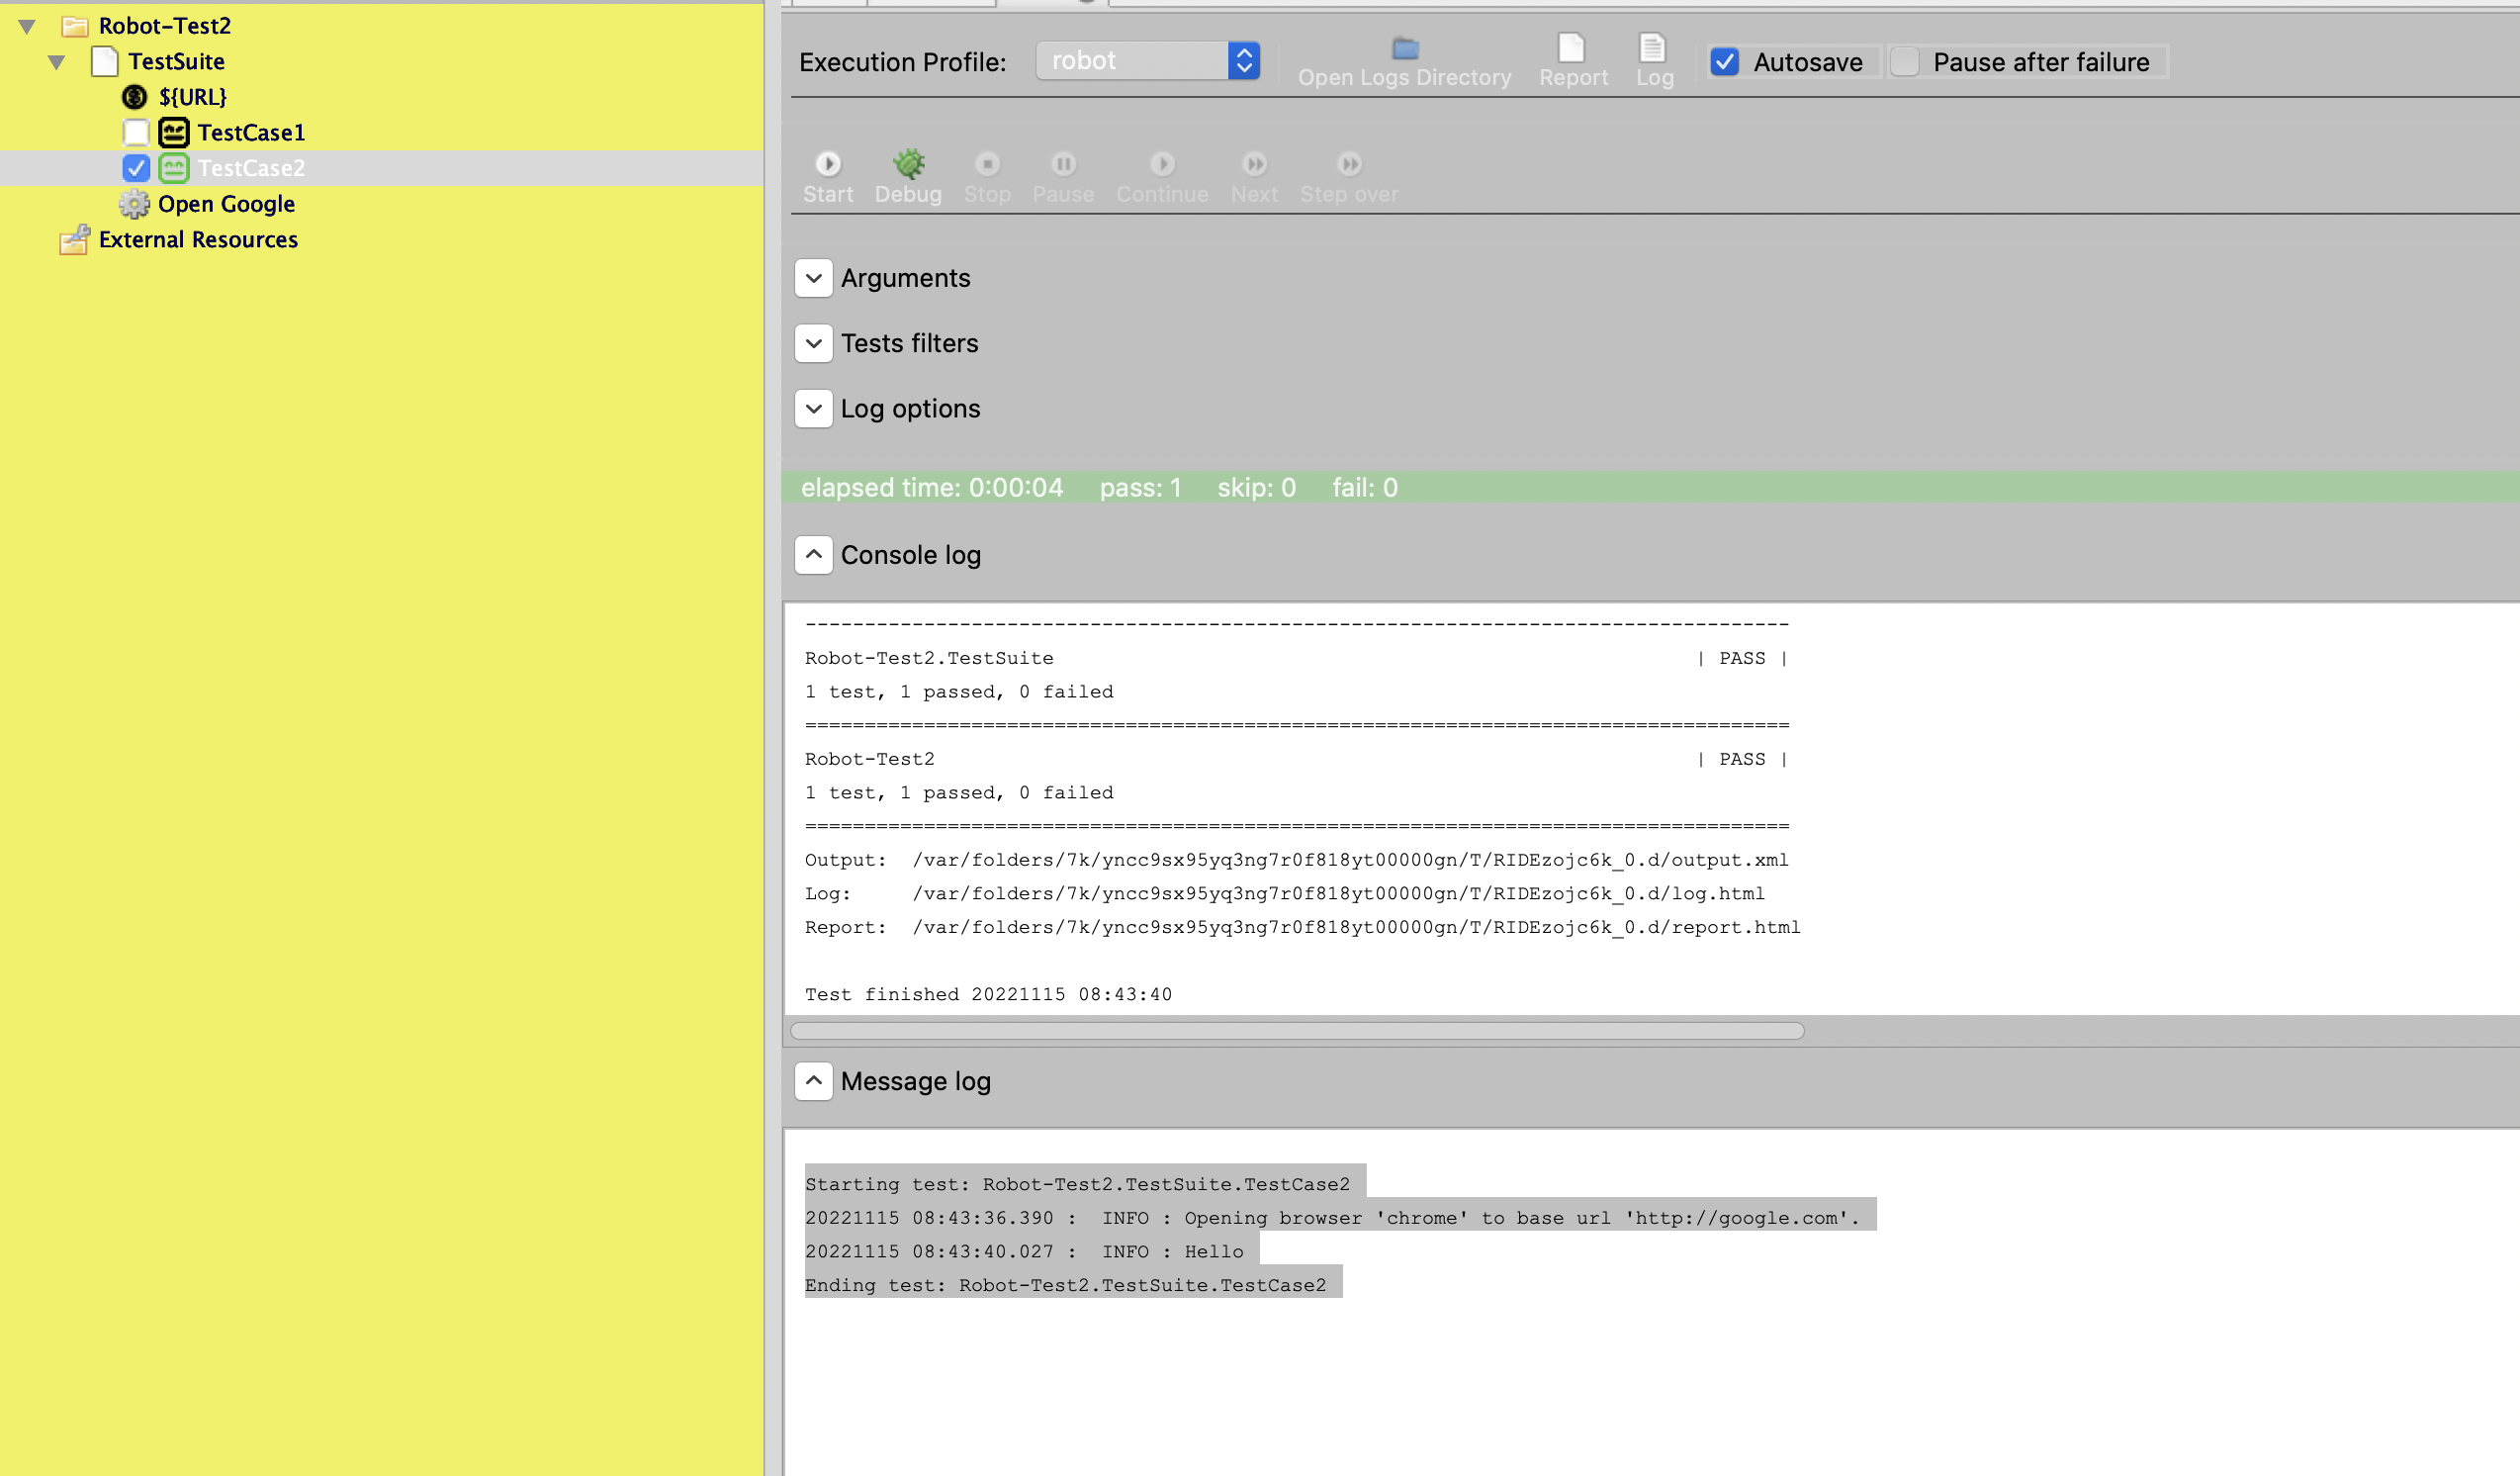Click the Stop execution button
Viewport: 2520px width, 1476px height.
pos(987,178)
